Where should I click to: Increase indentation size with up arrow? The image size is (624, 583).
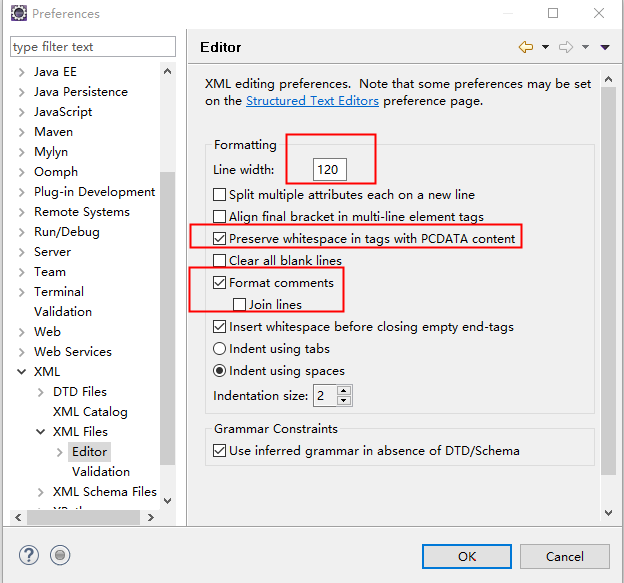344,391
